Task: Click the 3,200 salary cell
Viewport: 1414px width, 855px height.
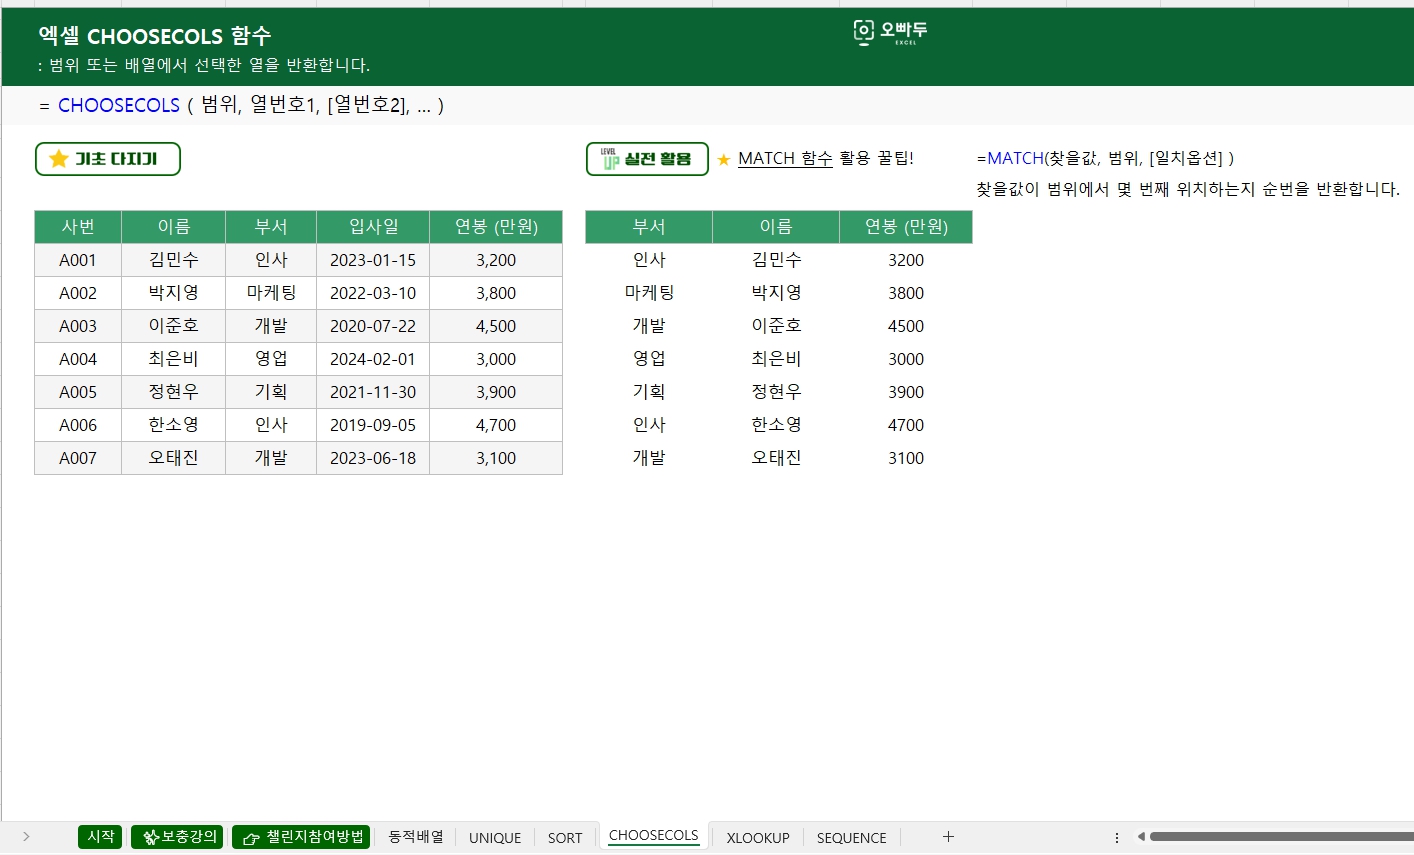Action: point(496,260)
